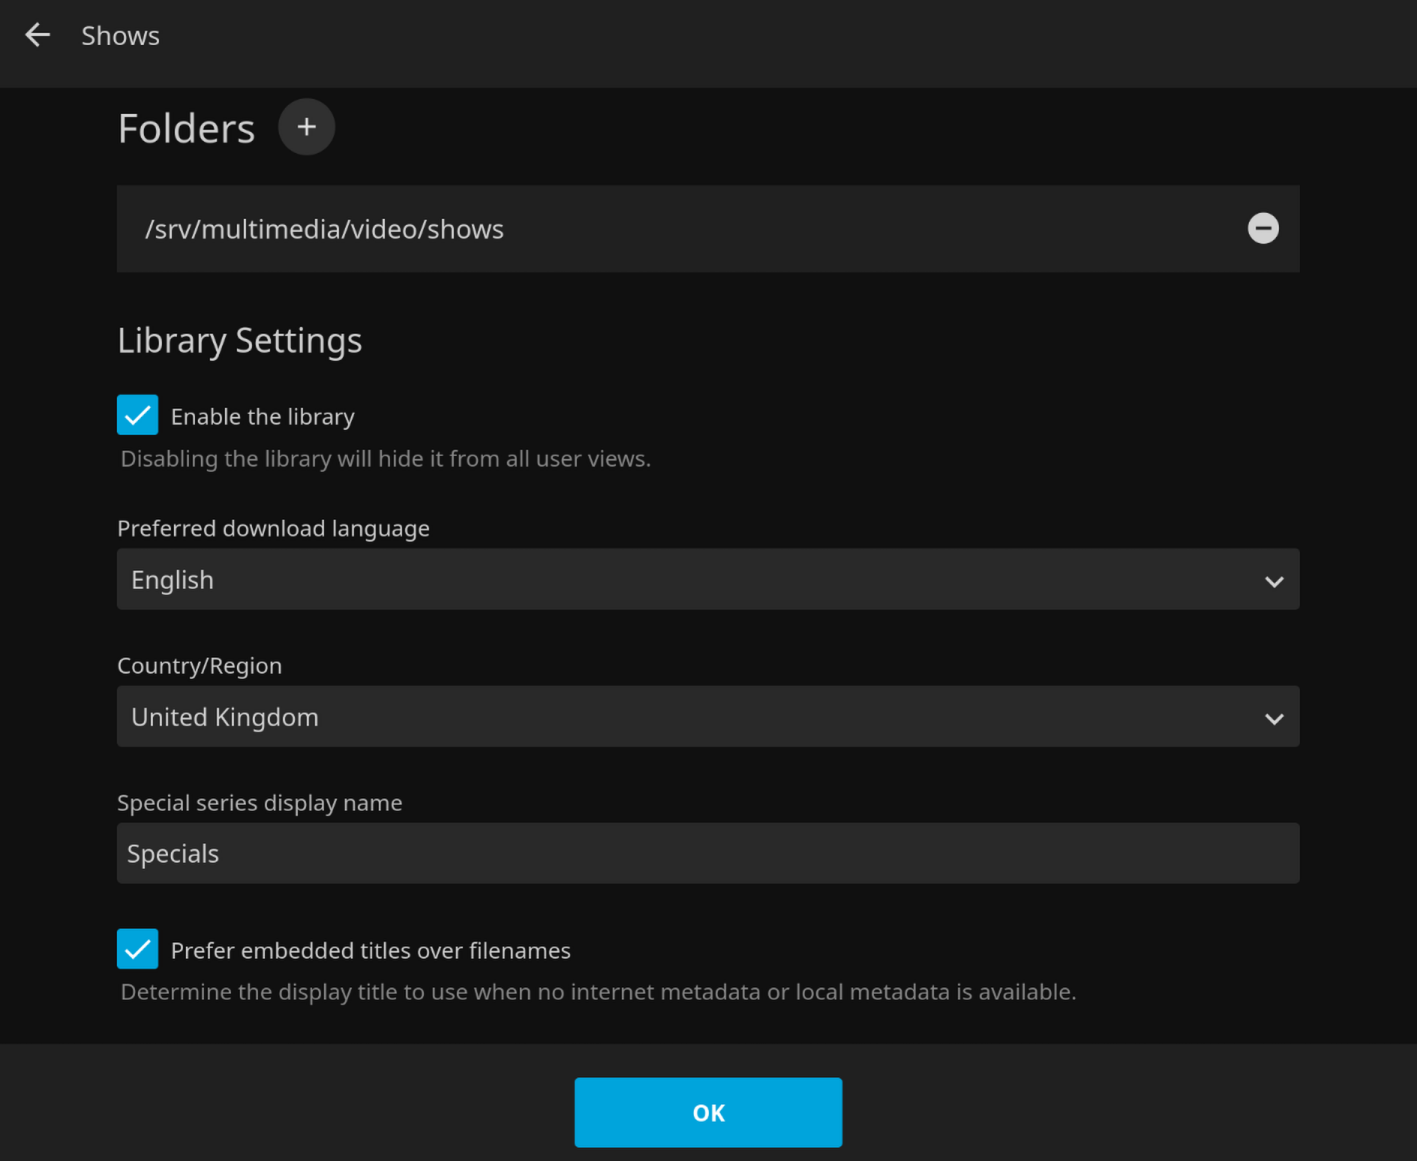The width and height of the screenshot is (1417, 1161).
Task: Click the 'Special series display name' label
Action: [x=259, y=803]
